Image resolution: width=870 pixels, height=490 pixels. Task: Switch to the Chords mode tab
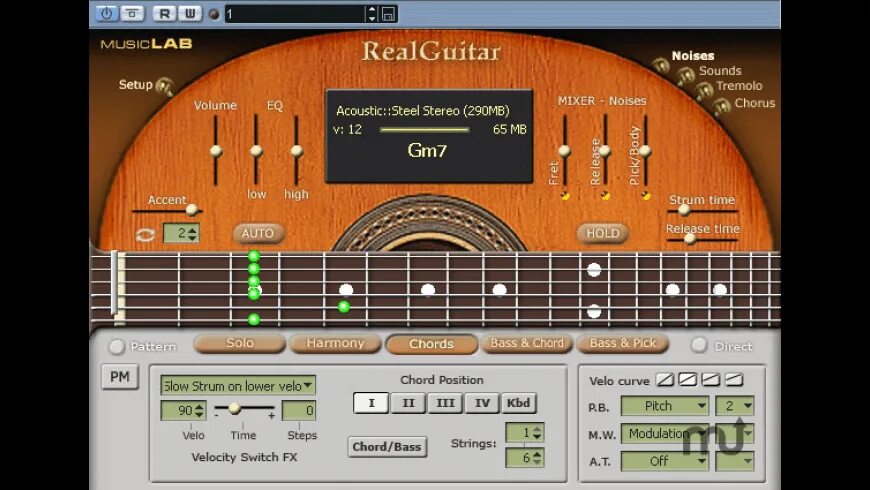pyautogui.click(x=432, y=344)
